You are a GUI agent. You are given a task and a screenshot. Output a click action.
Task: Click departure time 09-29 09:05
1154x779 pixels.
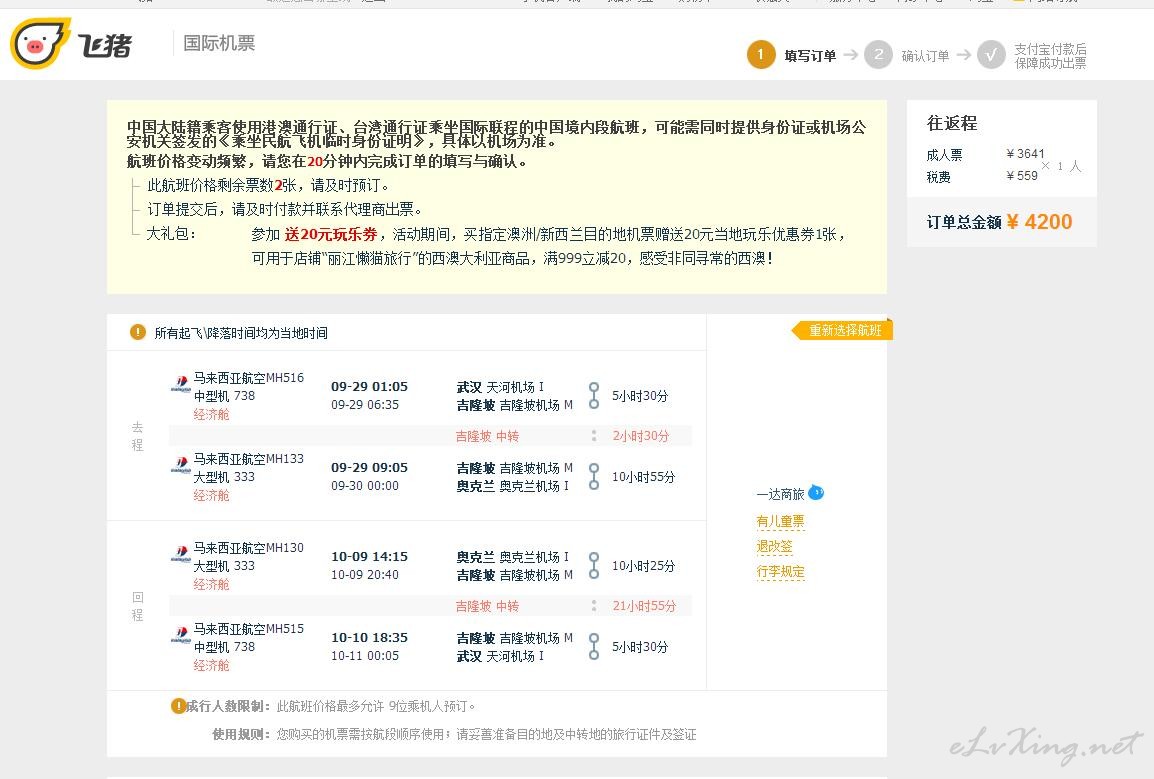[369, 468]
